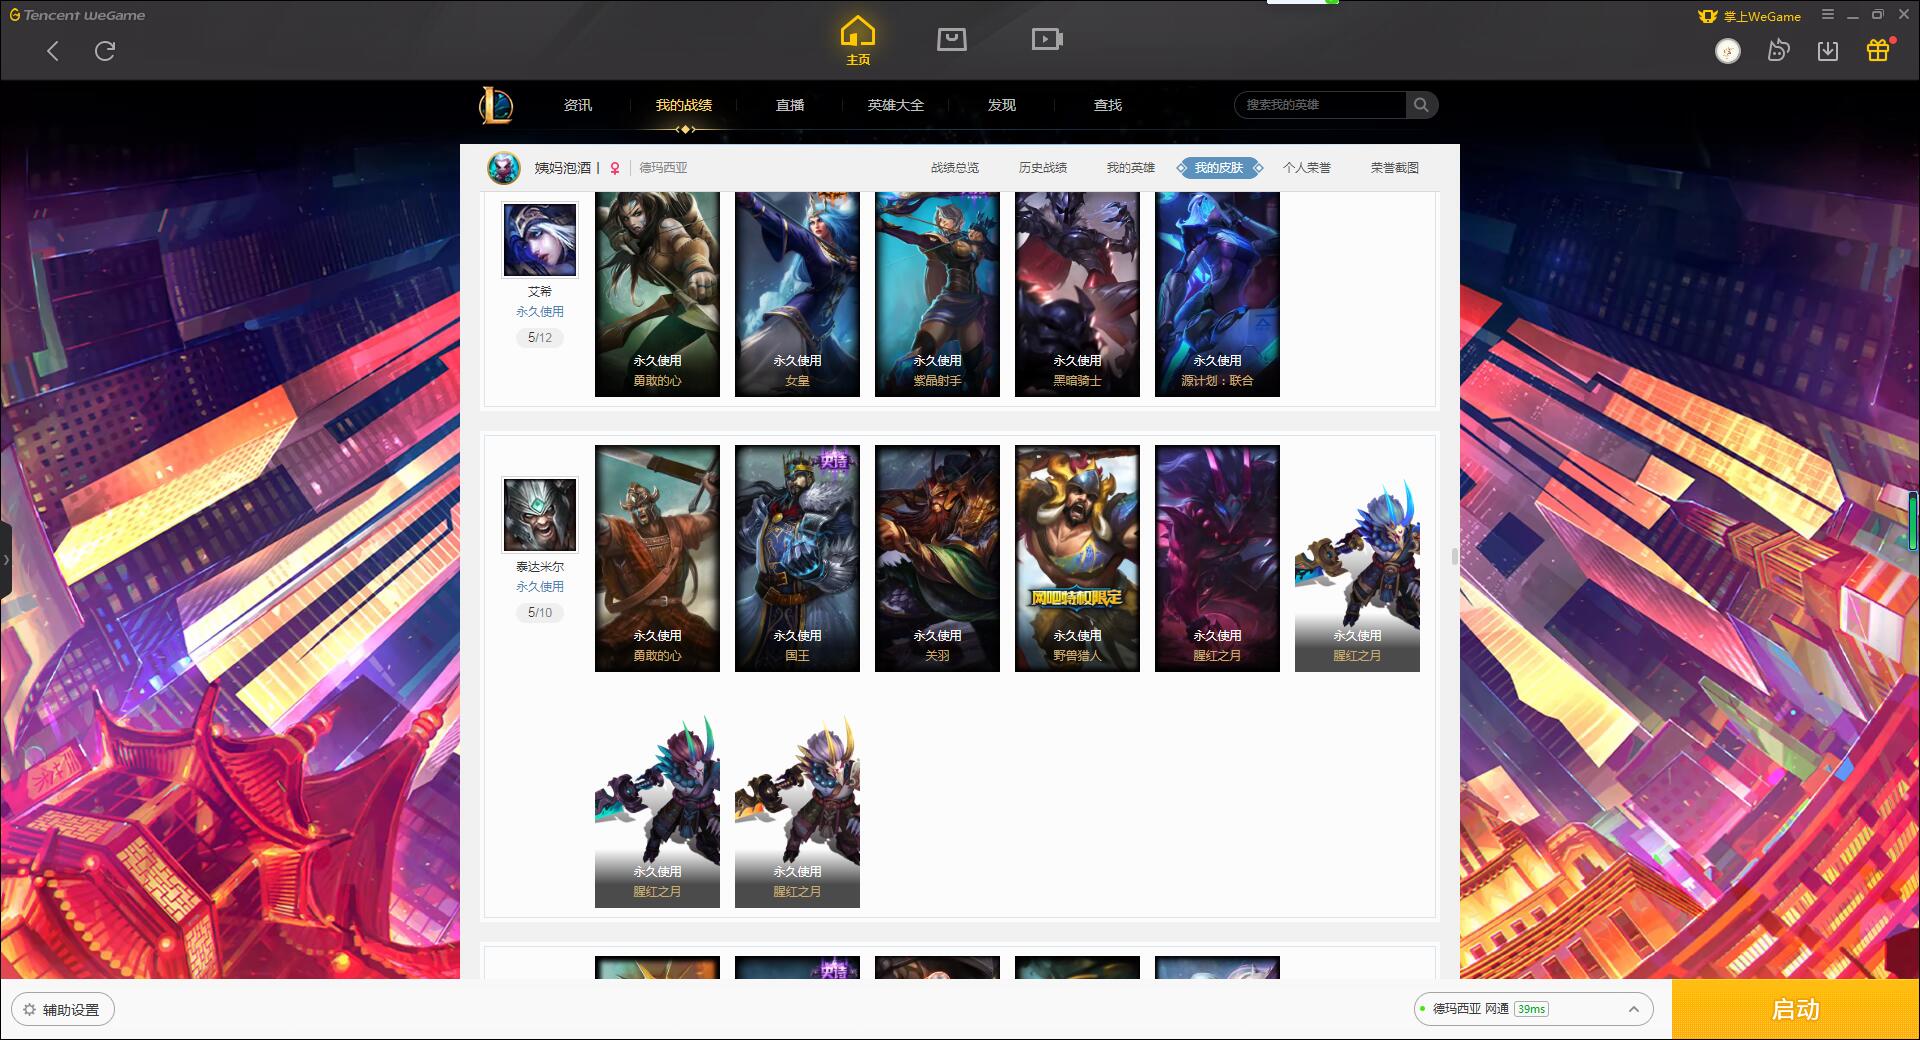The image size is (1920, 1040).
Task: Open the video live icon in top bar
Action: click(1047, 39)
